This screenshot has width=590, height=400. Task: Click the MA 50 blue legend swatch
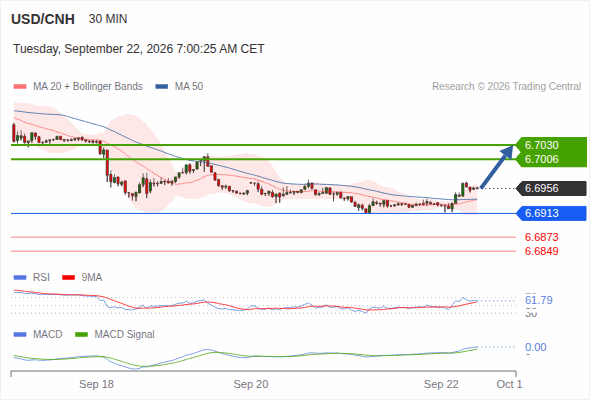click(162, 87)
